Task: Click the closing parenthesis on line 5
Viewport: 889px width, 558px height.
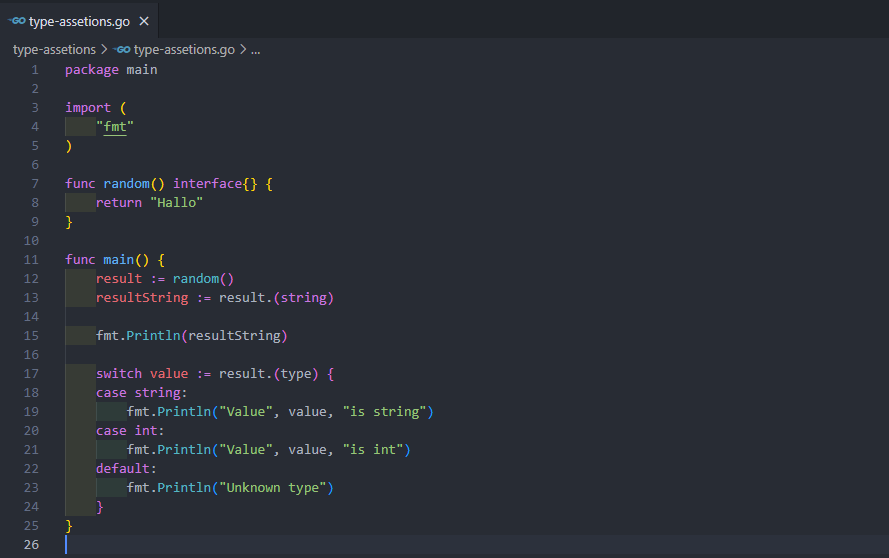Action: [x=69, y=146]
